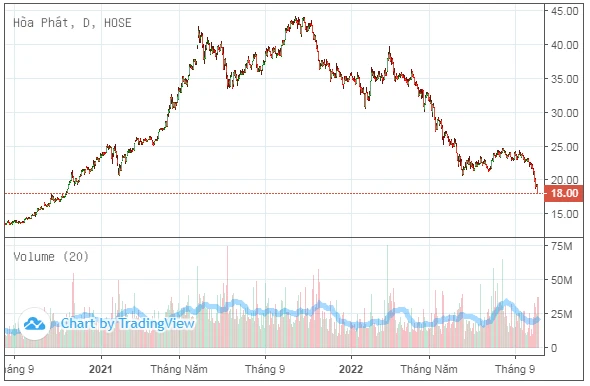Click the Tháng 9 label between 2021 and 2022
Image resolution: width=590 pixels, height=386 pixels.
tap(265, 369)
